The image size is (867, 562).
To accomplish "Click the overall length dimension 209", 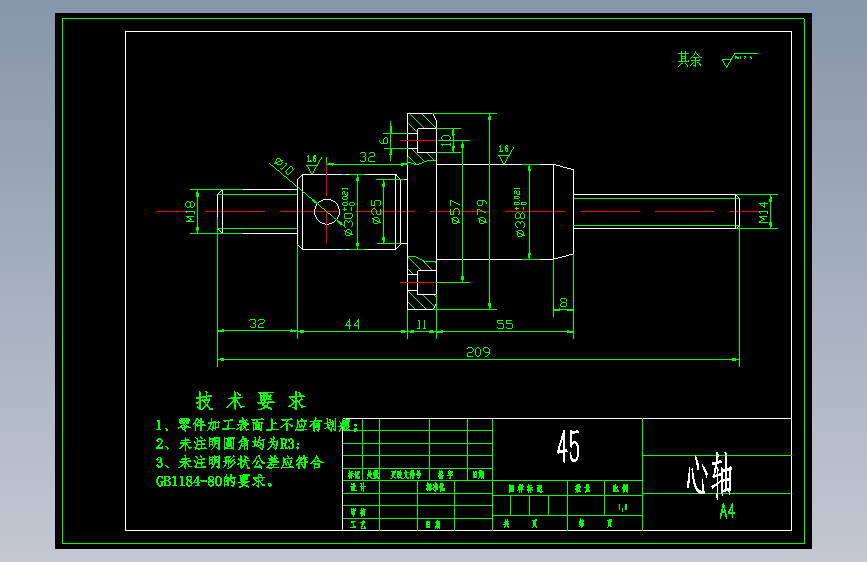I will [x=478, y=352].
